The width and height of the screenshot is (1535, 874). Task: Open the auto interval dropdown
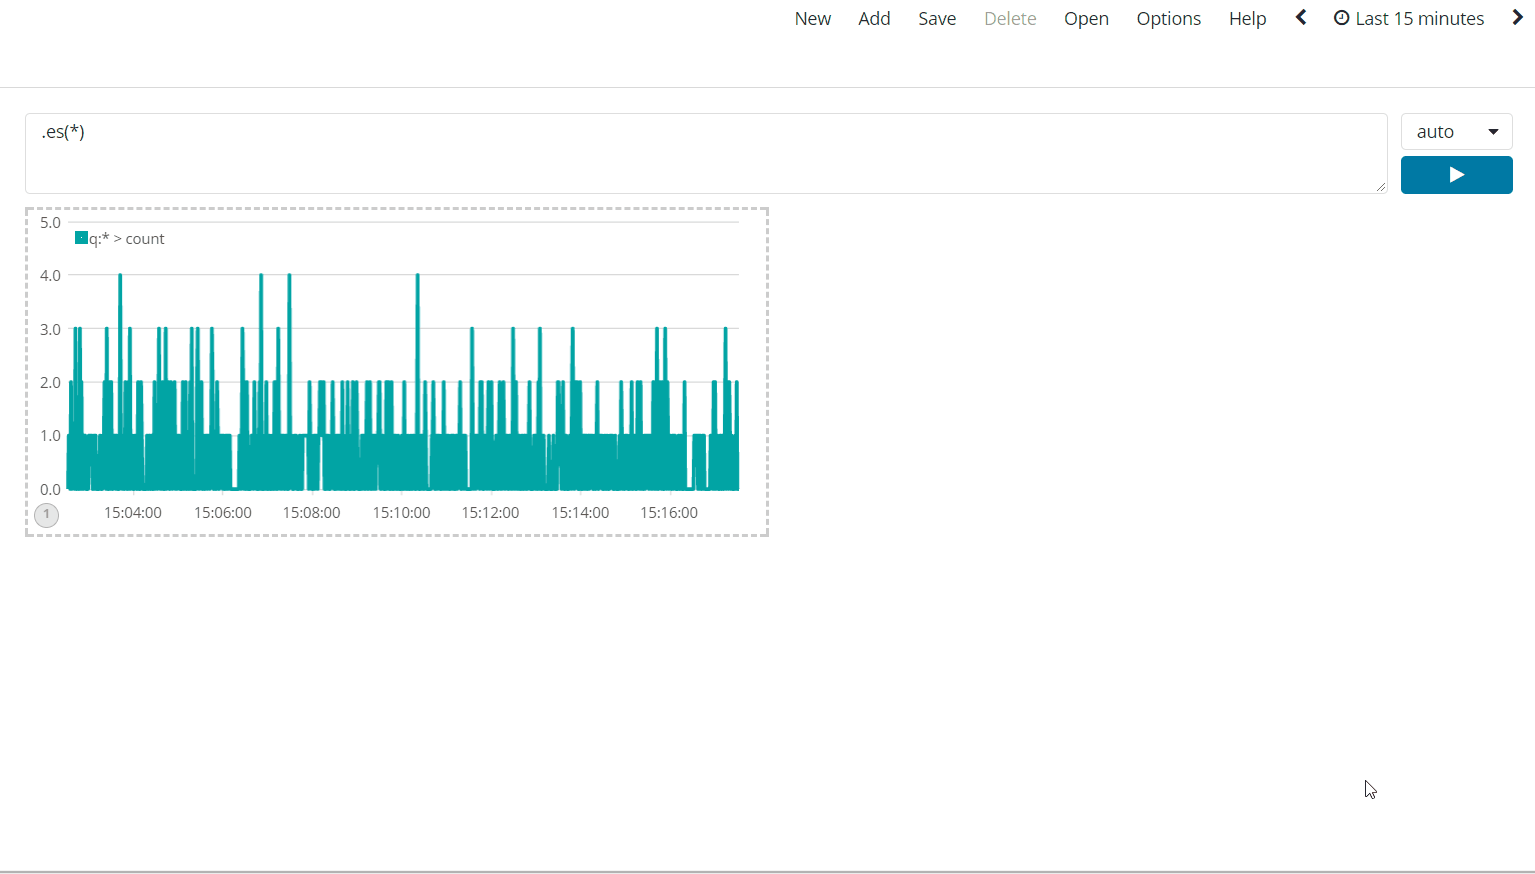click(x=1456, y=131)
